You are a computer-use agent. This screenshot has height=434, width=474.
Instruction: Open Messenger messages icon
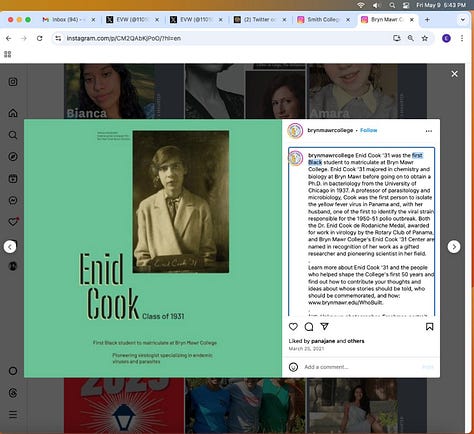pos(13,200)
